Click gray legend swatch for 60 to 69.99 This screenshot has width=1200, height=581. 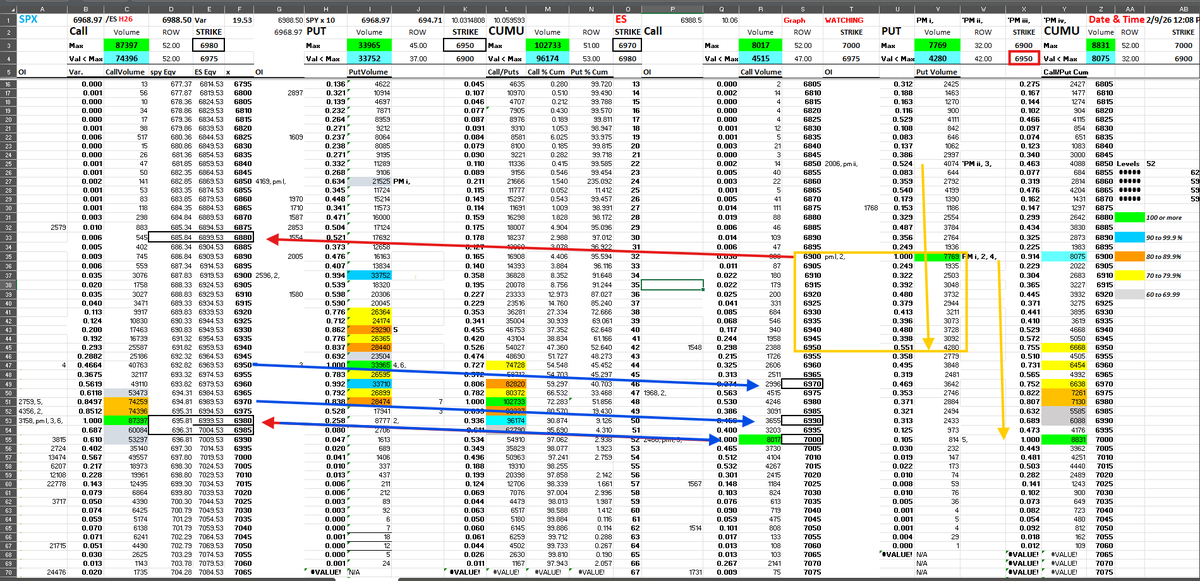click(1129, 295)
